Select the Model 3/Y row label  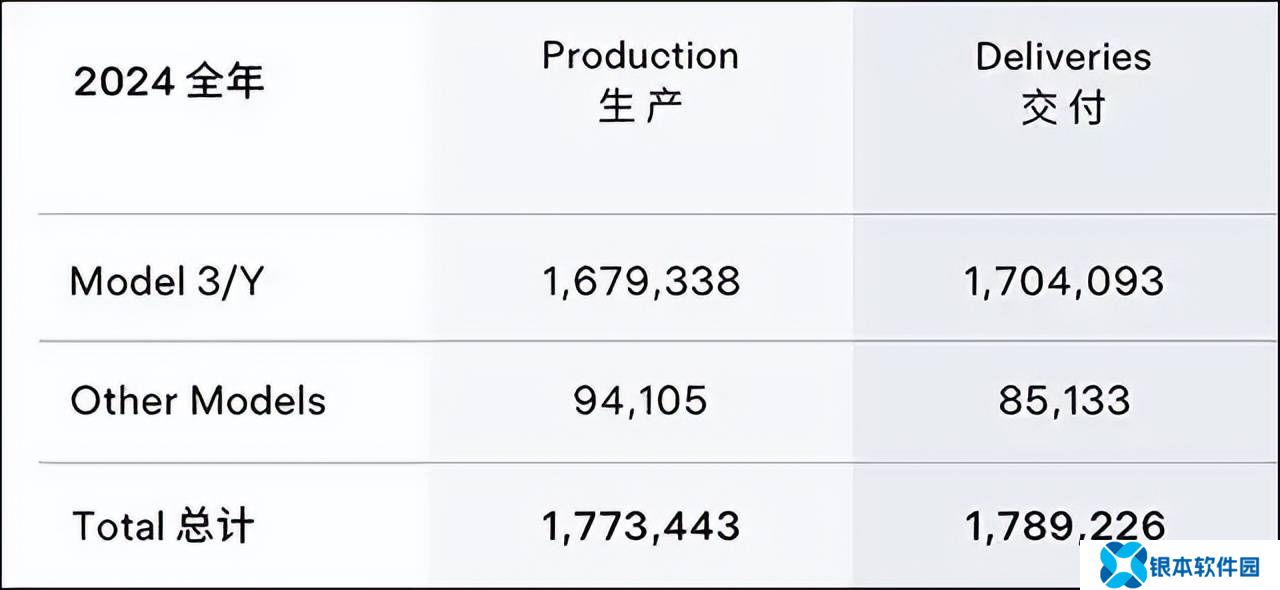click(166, 282)
